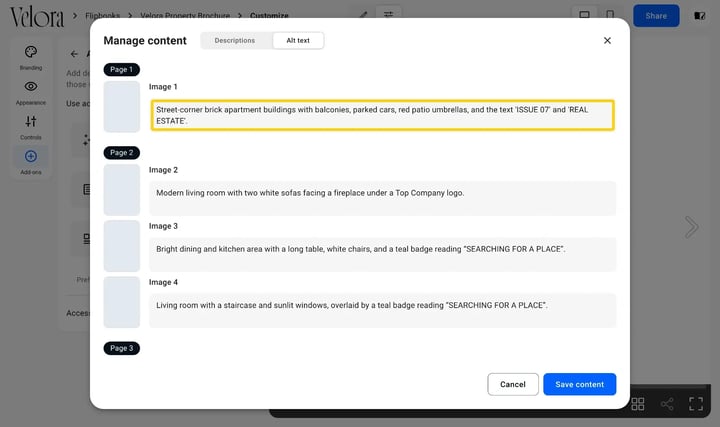Cancel the content changes

[x=513, y=384]
